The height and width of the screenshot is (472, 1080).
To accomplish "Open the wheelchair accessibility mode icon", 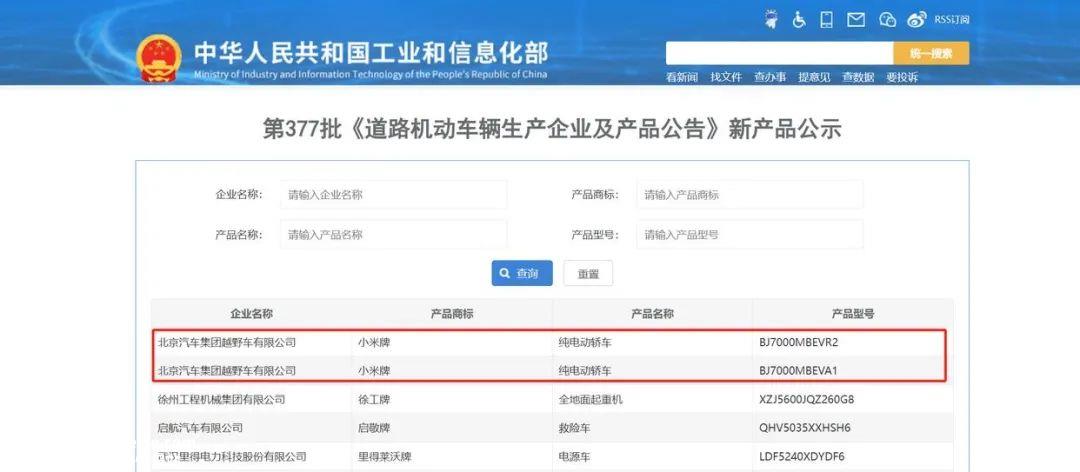I will tap(799, 19).
